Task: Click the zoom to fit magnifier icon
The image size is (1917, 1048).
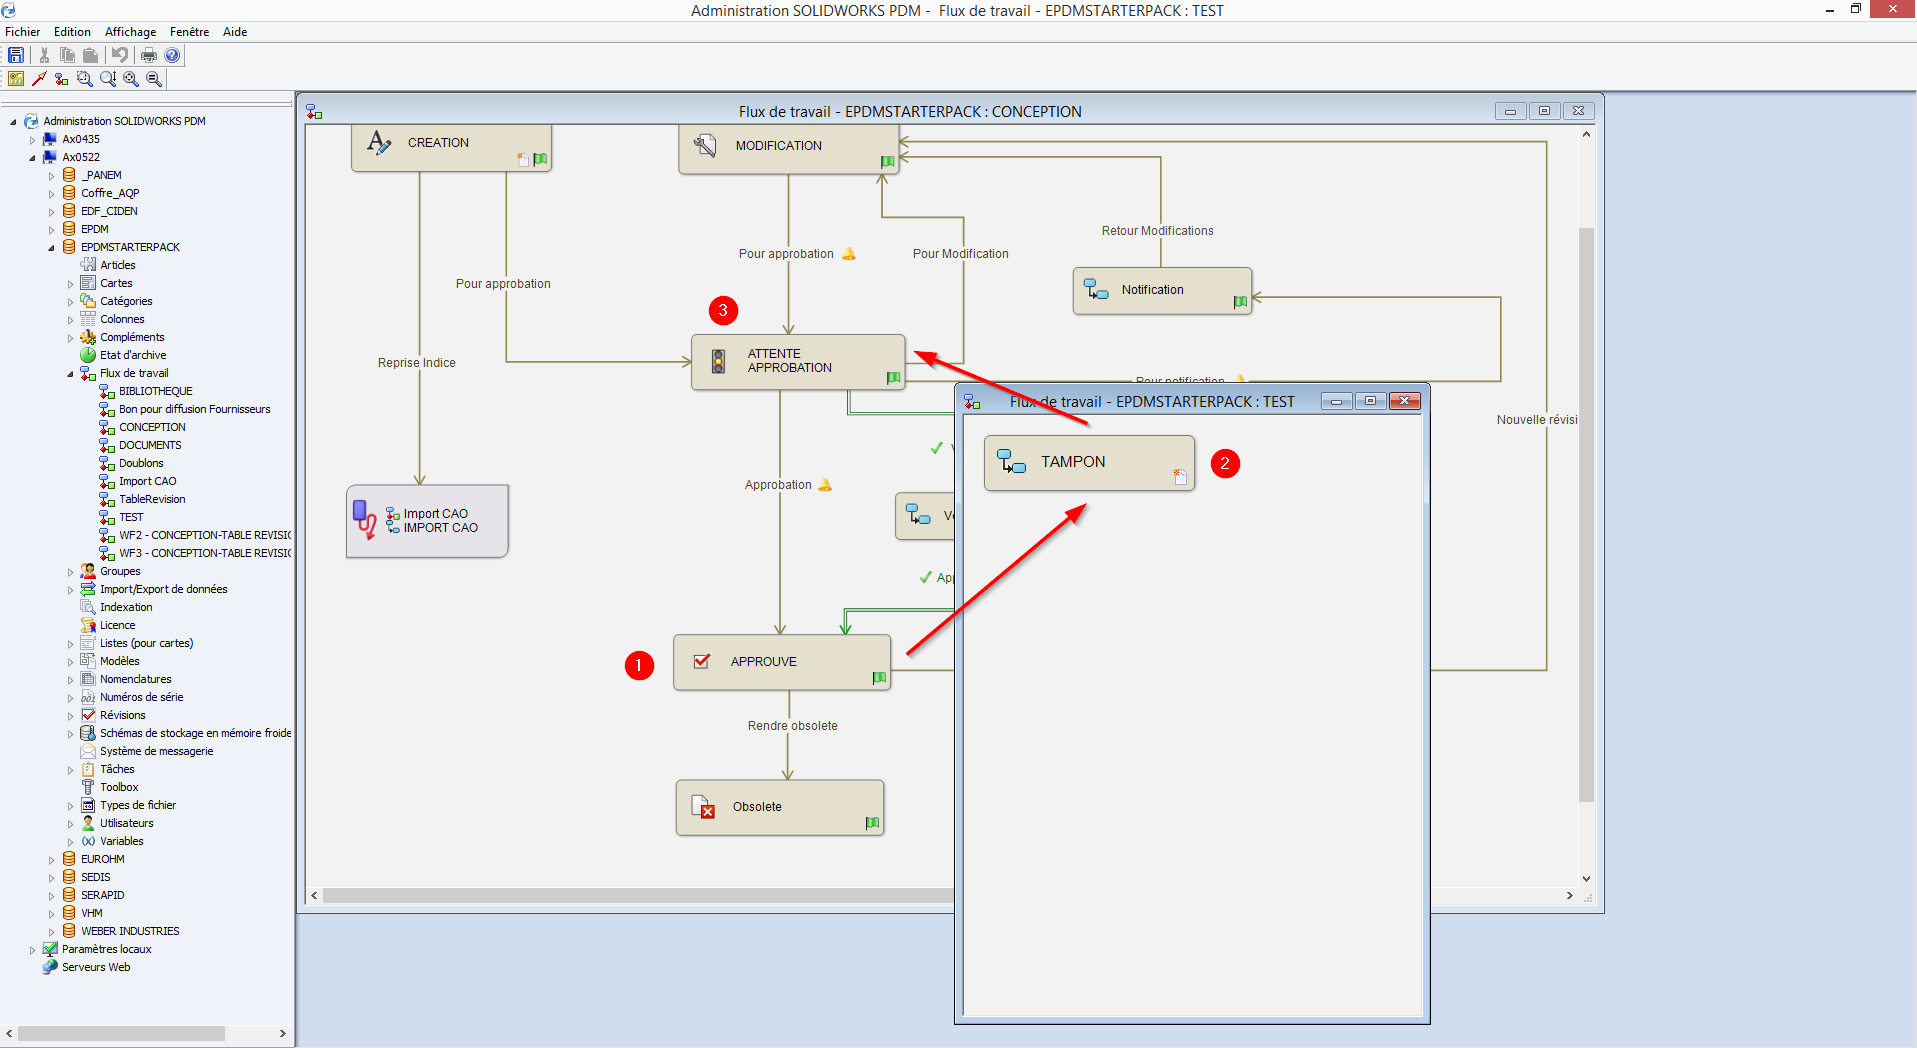Action: pyautogui.click(x=131, y=79)
